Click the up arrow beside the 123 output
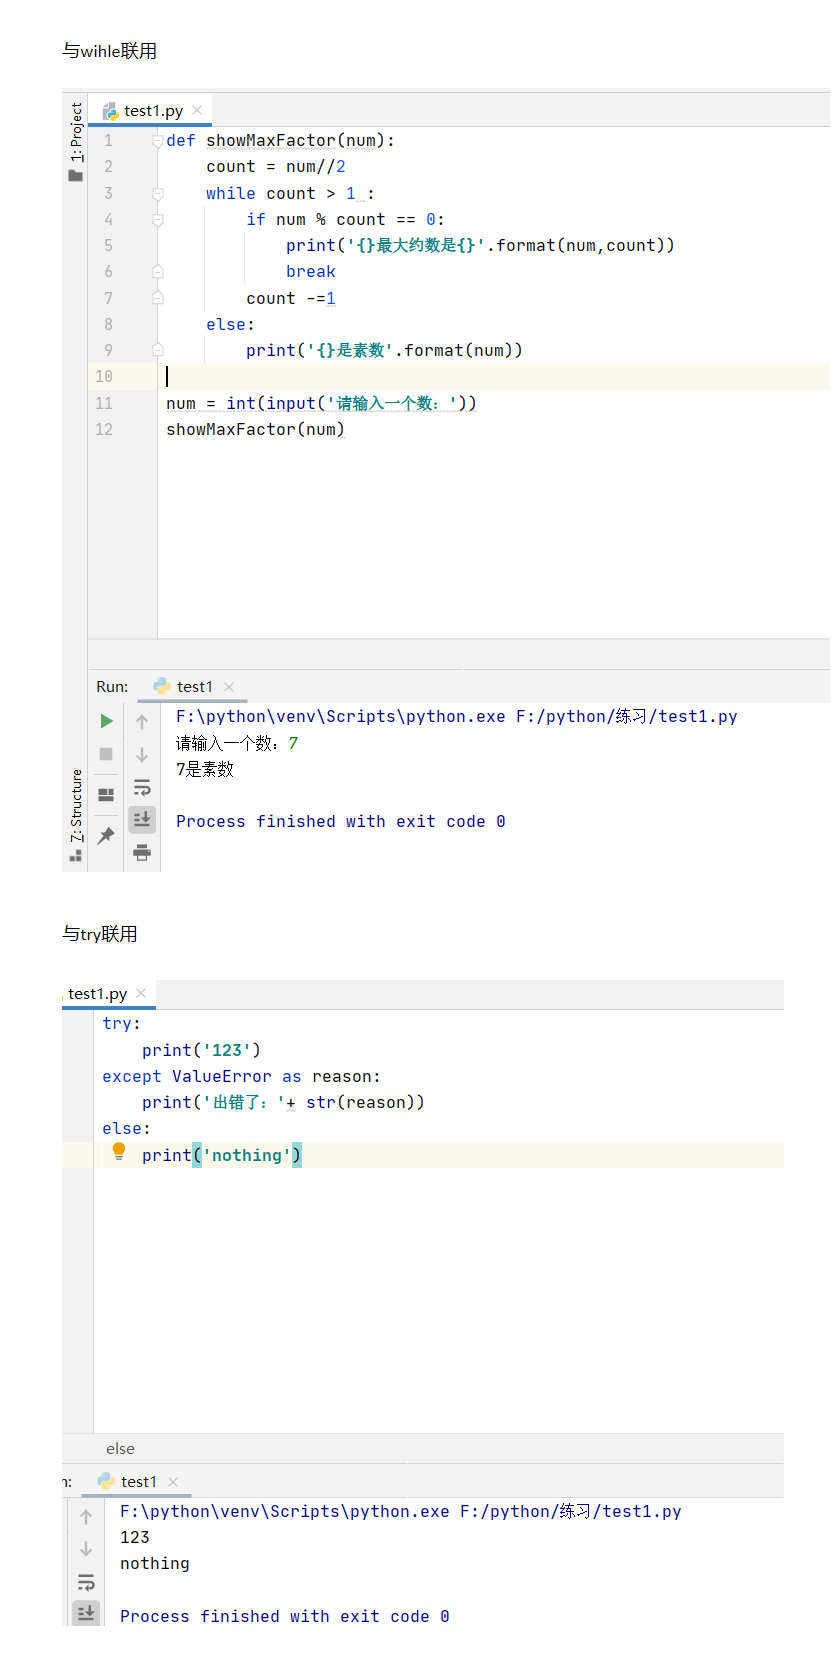This screenshot has height=1668, width=833. pos(86,1517)
